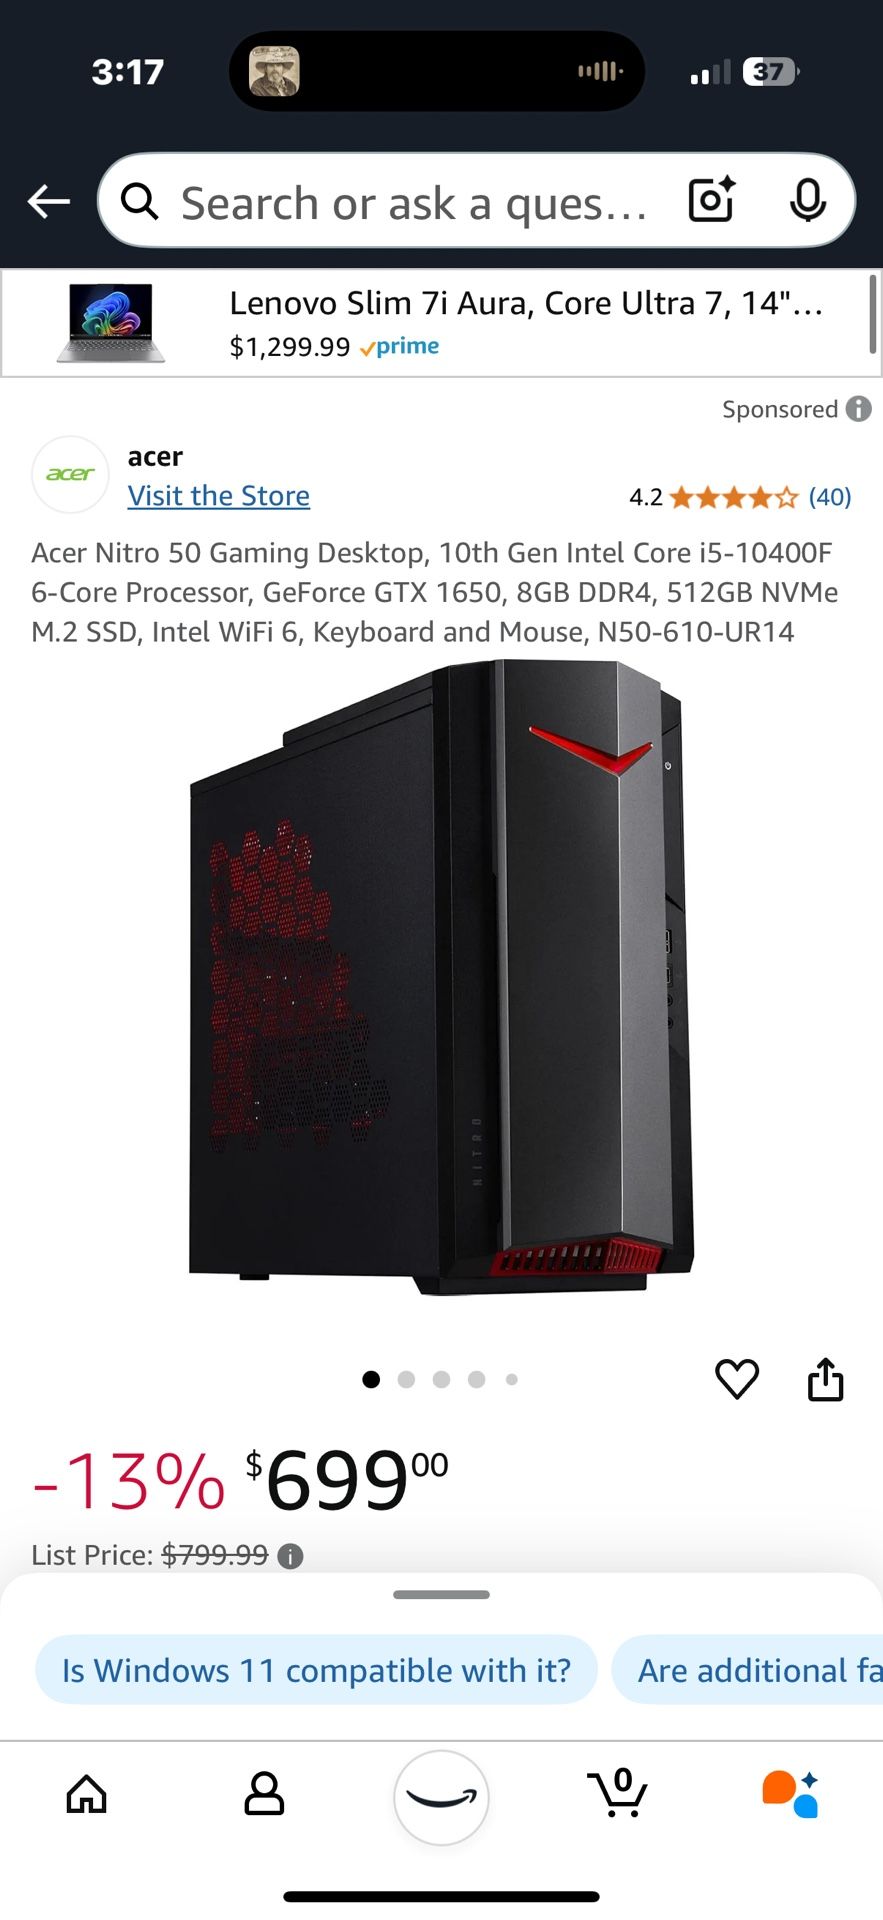883x1920 pixels.
Task: Select third image carousel dot
Action: pyautogui.click(x=441, y=1380)
